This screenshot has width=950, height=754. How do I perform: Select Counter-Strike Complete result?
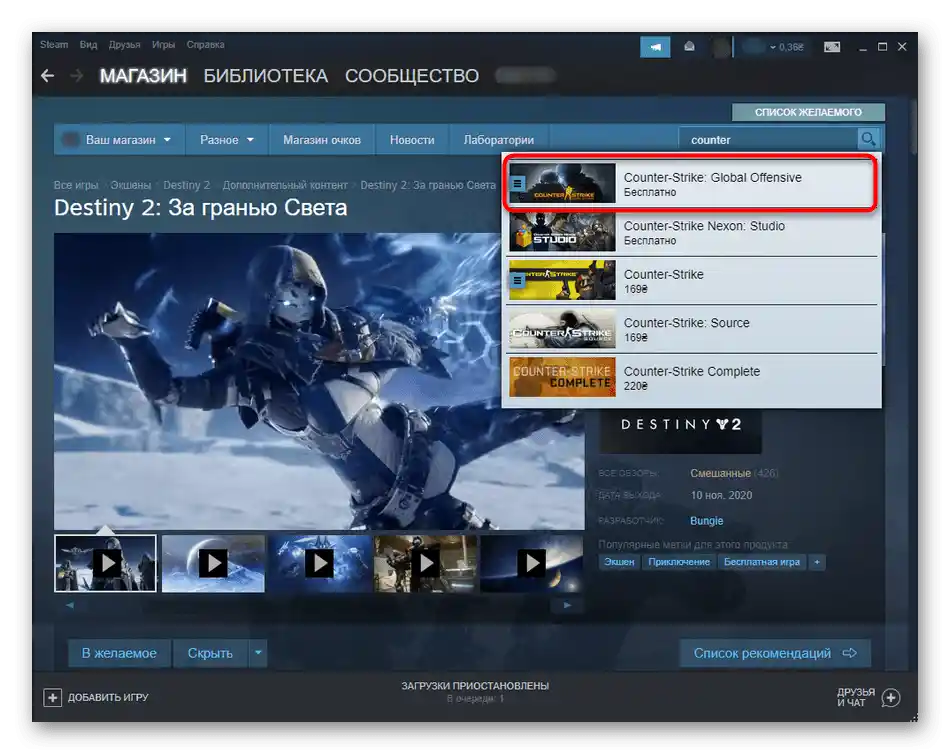tap(693, 378)
